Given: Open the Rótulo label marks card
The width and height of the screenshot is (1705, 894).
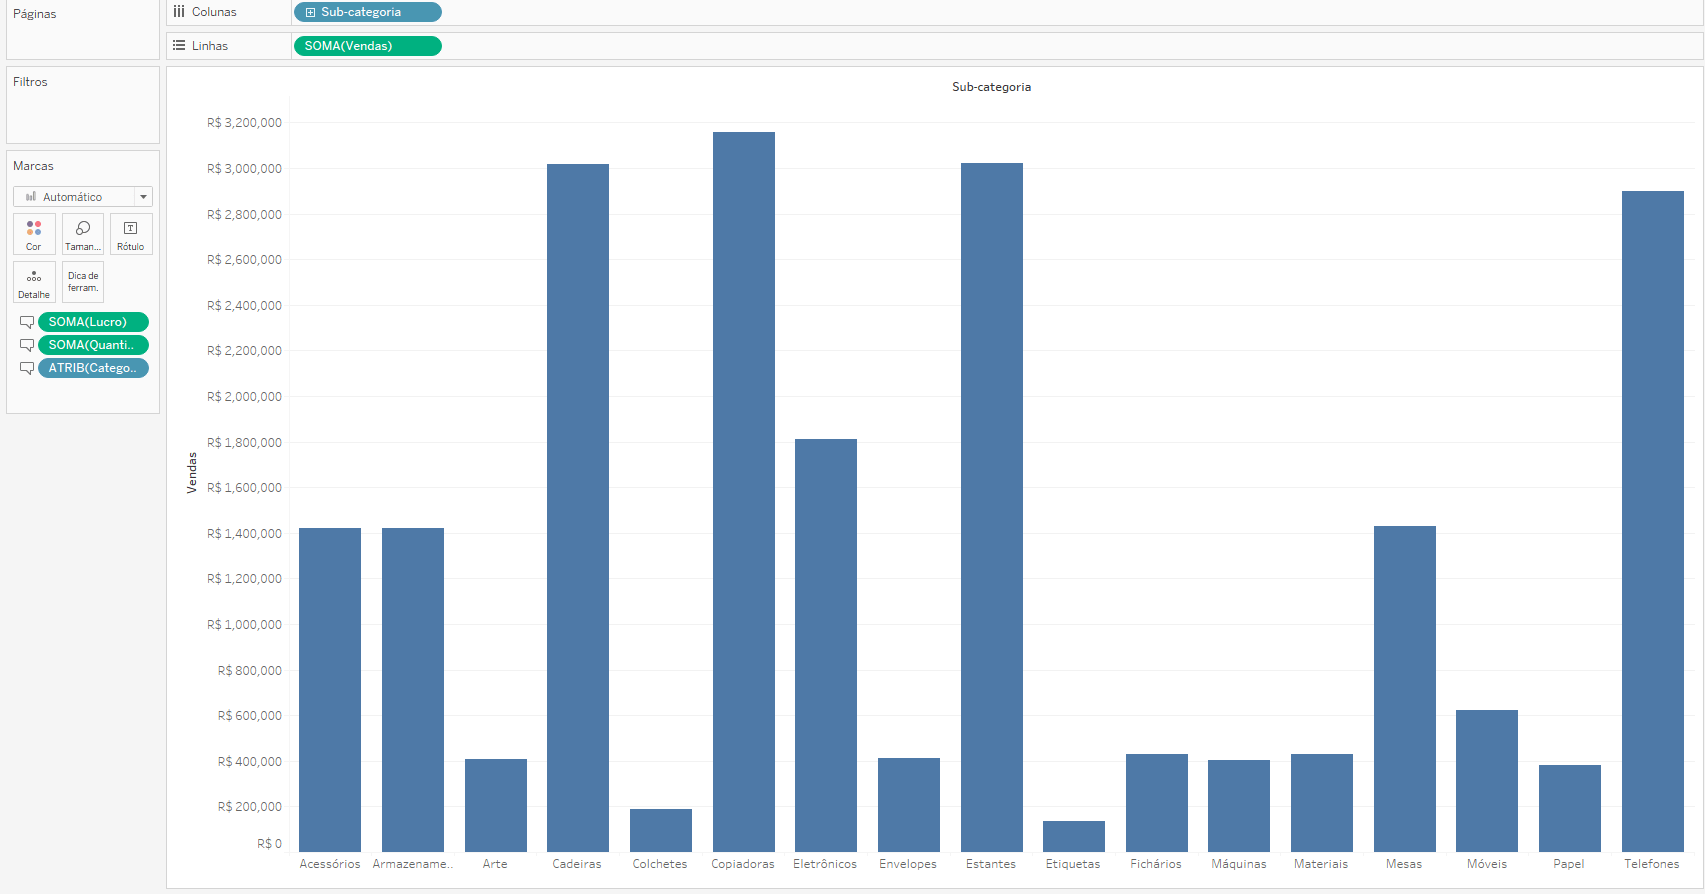Looking at the screenshot, I should (131, 234).
